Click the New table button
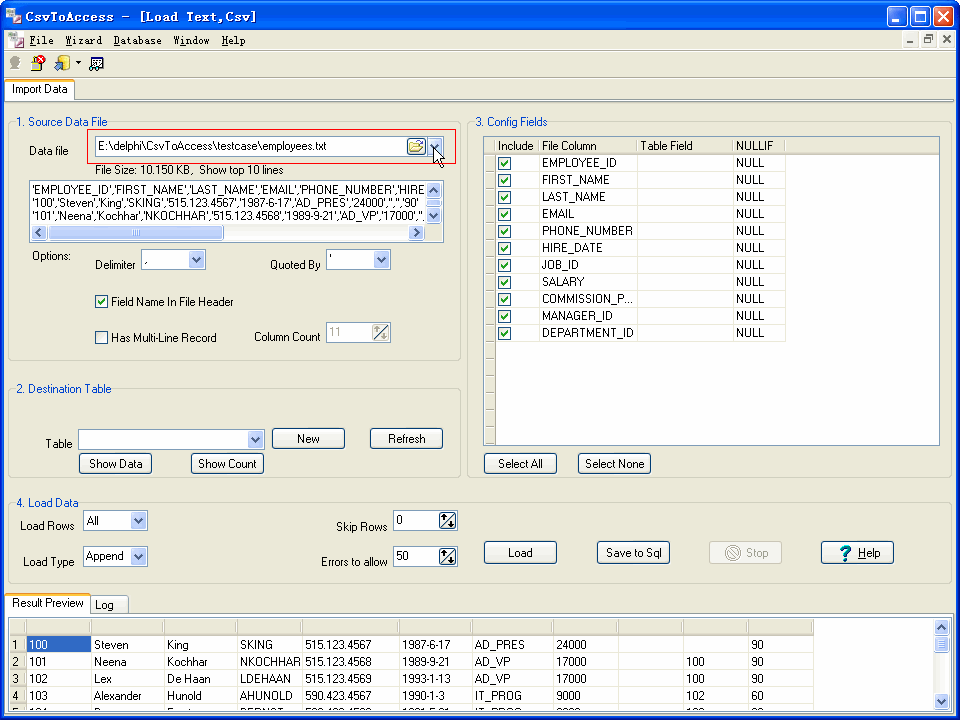The width and height of the screenshot is (960, 720). click(x=309, y=438)
